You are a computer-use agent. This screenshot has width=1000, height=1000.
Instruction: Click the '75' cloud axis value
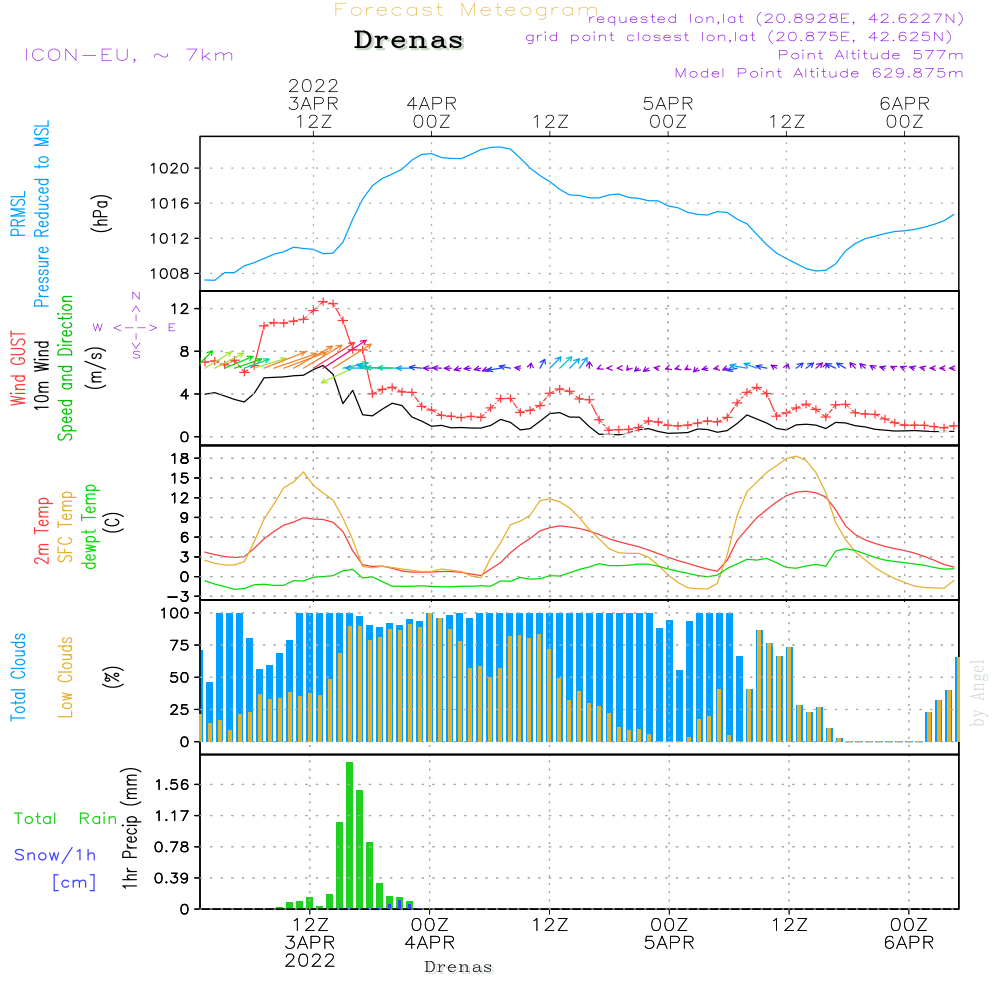(180, 645)
